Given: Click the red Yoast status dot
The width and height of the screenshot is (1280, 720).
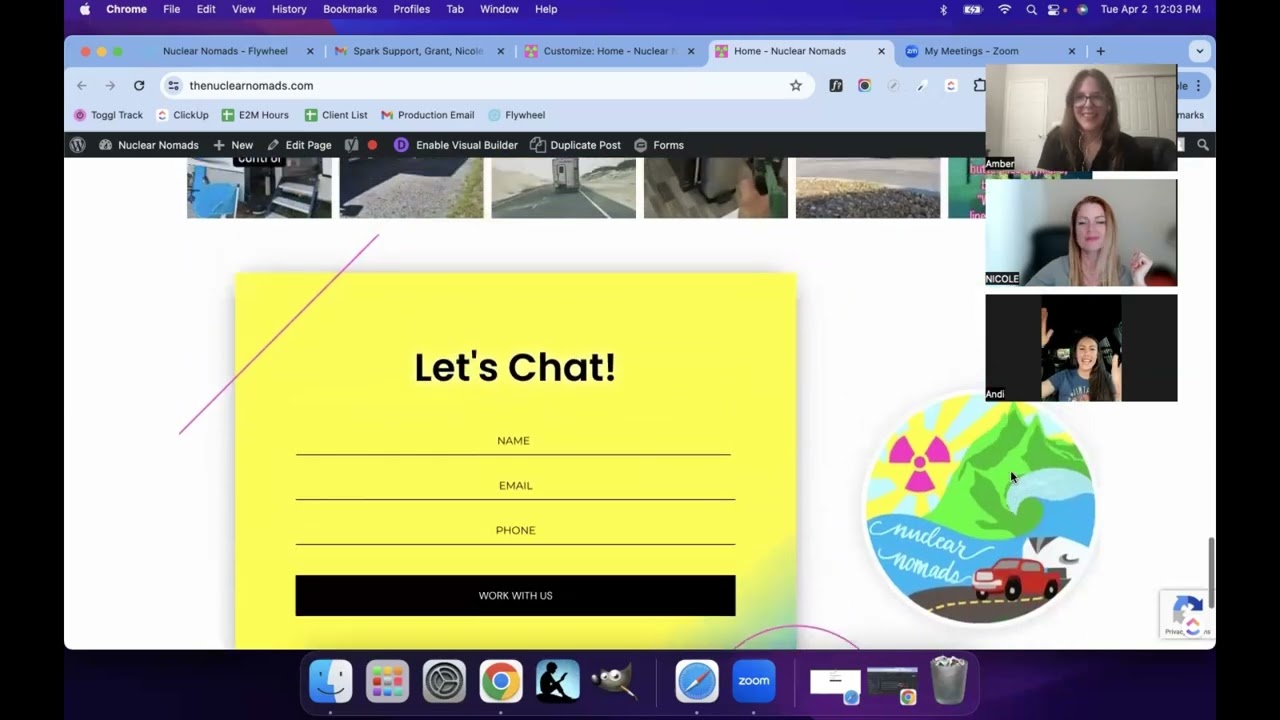Looking at the screenshot, I should [x=372, y=145].
